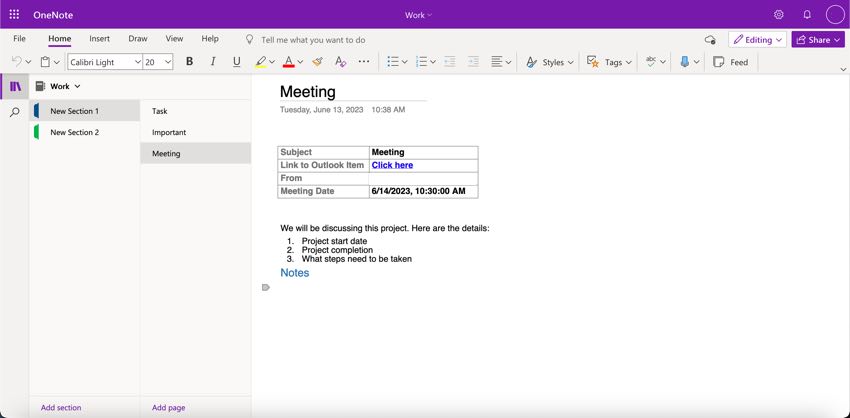Open the Work notebook title dropdown in header

(418, 15)
